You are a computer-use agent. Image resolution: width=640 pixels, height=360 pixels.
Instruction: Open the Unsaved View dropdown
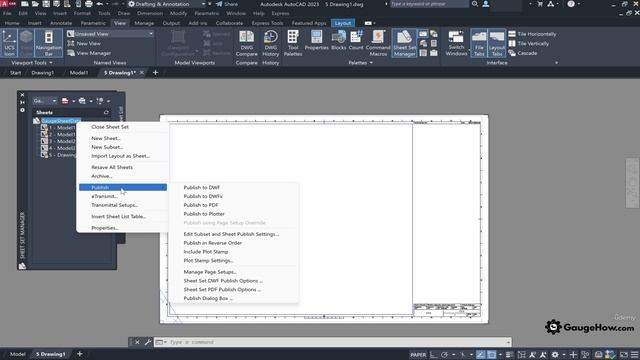[110, 34]
